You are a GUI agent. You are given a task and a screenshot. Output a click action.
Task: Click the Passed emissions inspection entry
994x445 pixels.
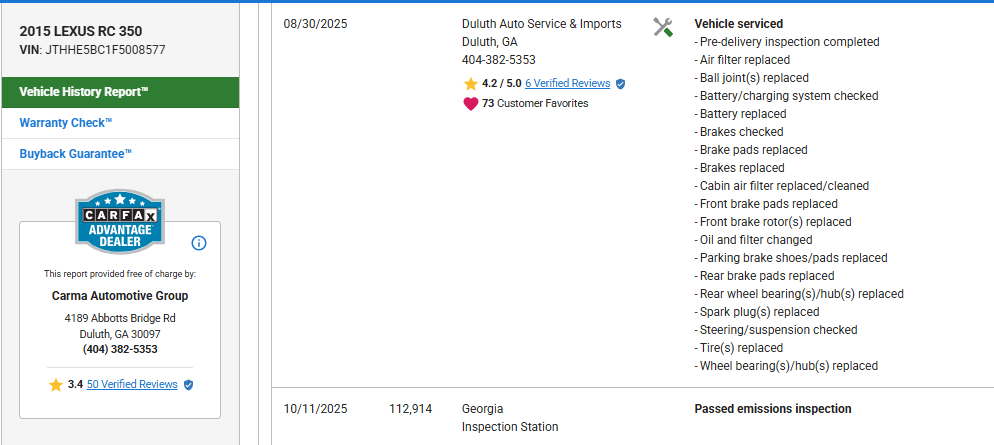coord(772,409)
